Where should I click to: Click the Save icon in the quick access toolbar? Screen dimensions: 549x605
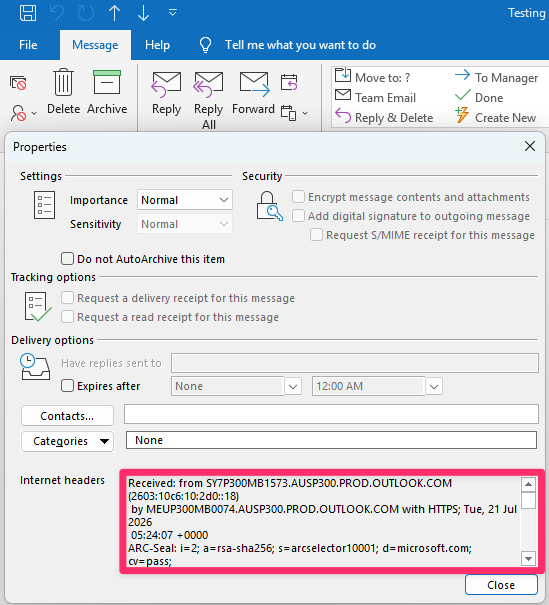28,13
